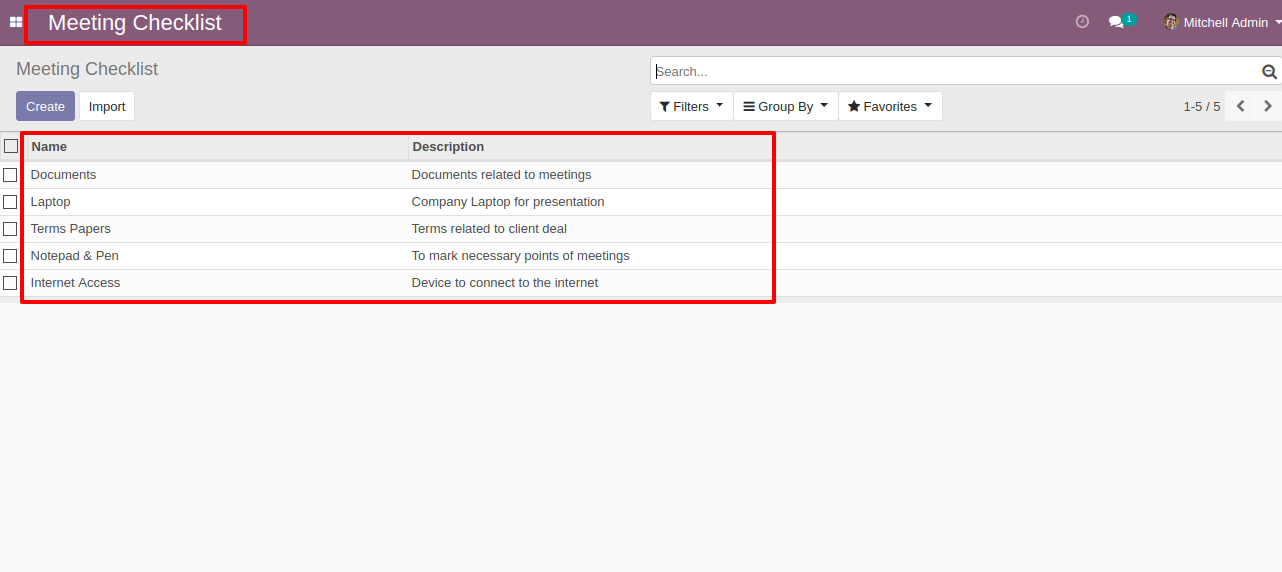This screenshot has width=1282, height=572.
Task: Check the Terms Papers row checkbox
Action: [x=10, y=229]
